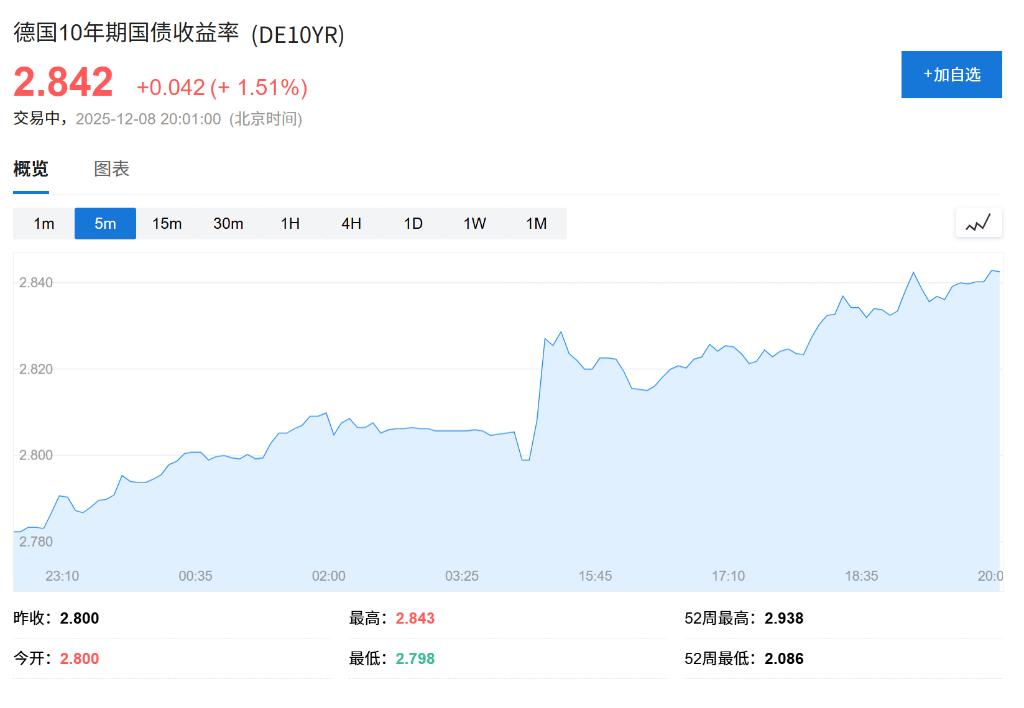Select the 1H timeframe
This screenshot has width=1024, height=708.
pyautogui.click(x=290, y=223)
